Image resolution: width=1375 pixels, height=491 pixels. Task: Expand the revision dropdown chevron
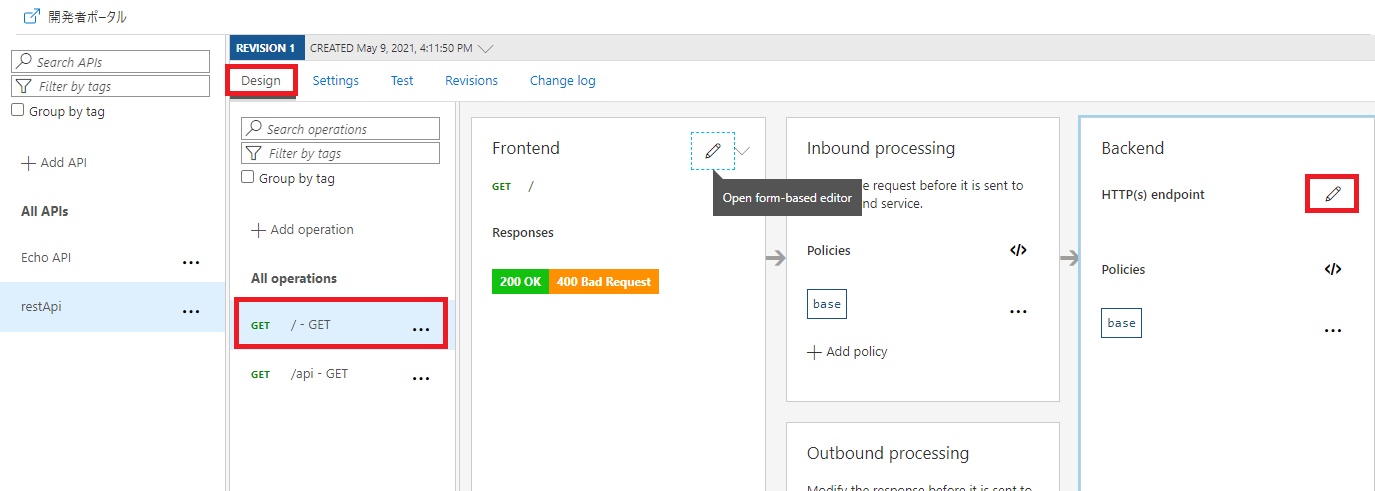pos(486,48)
